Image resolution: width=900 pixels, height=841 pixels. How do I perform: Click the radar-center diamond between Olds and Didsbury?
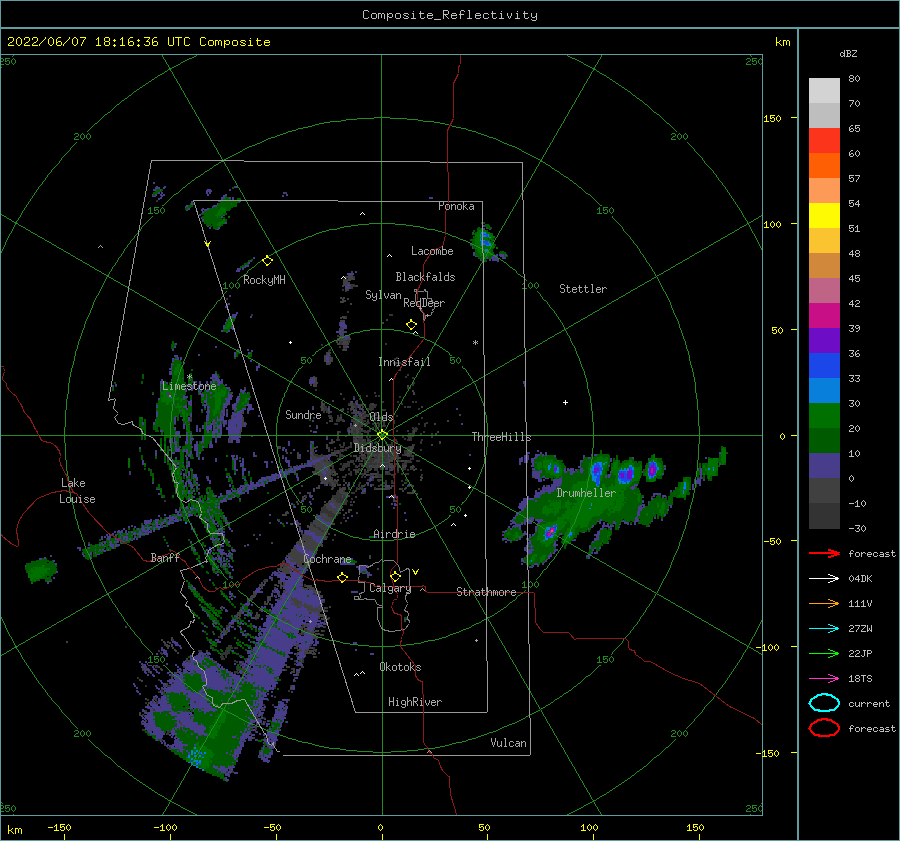click(x=382, y=435)
